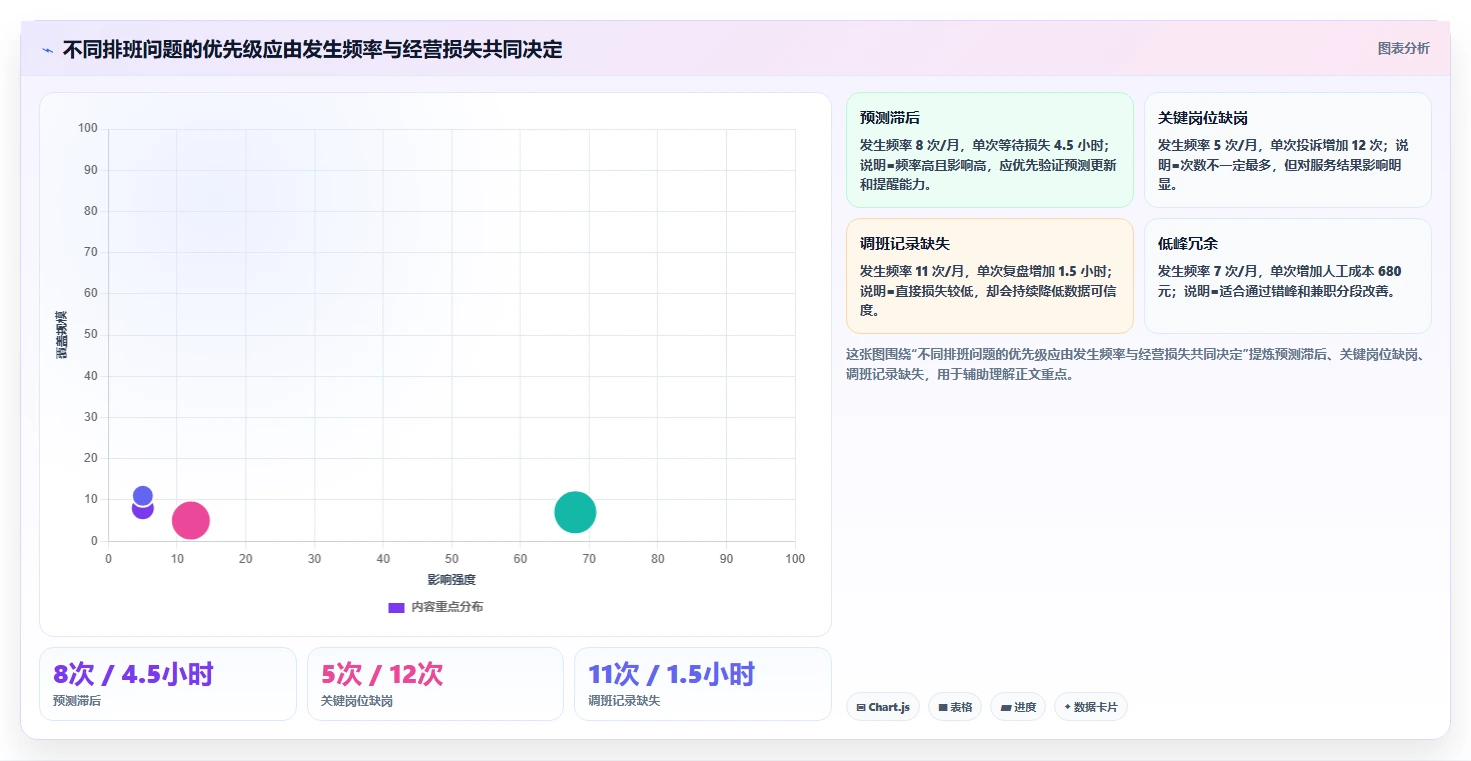Image resolution: width=1471 pixels, height=761 pixels.
Task: Open the 调班记录缺失 orange info card
Action: tap(990, 276)
